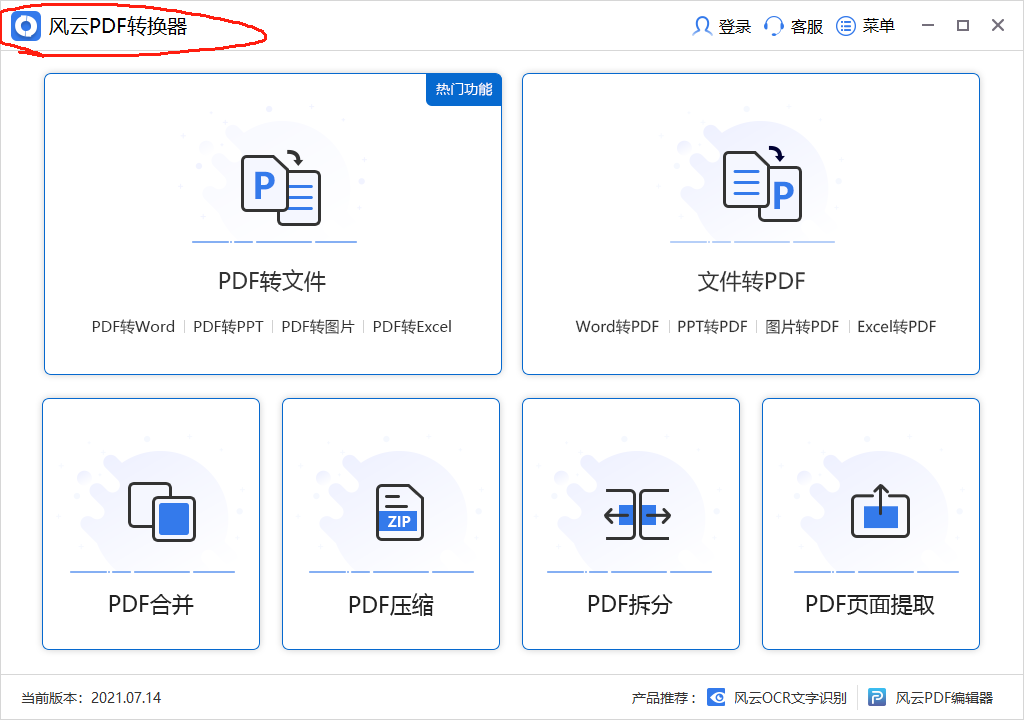Minimize the 风云PDF转换器 window

(x=928, y=25)
